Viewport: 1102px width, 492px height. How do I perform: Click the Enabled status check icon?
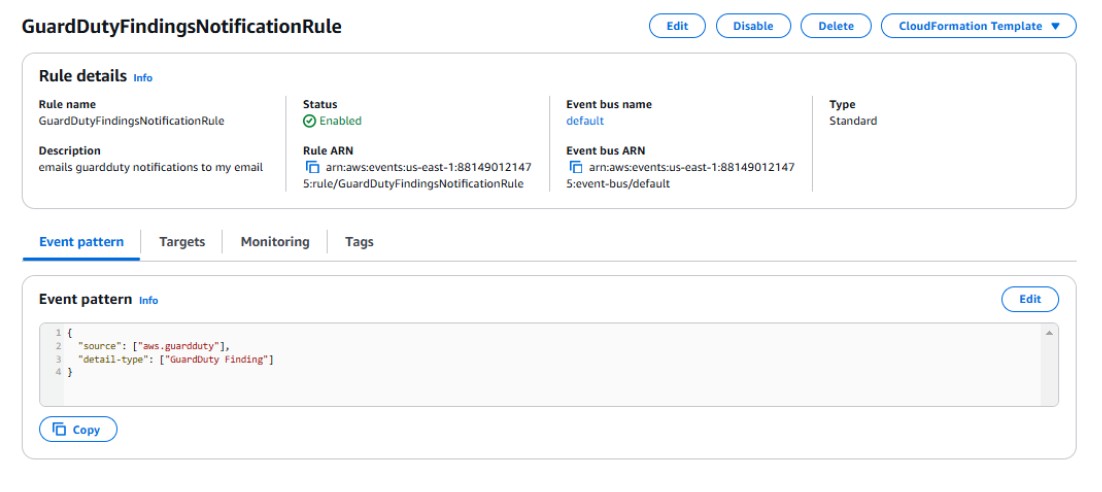(x=309, y=121)
